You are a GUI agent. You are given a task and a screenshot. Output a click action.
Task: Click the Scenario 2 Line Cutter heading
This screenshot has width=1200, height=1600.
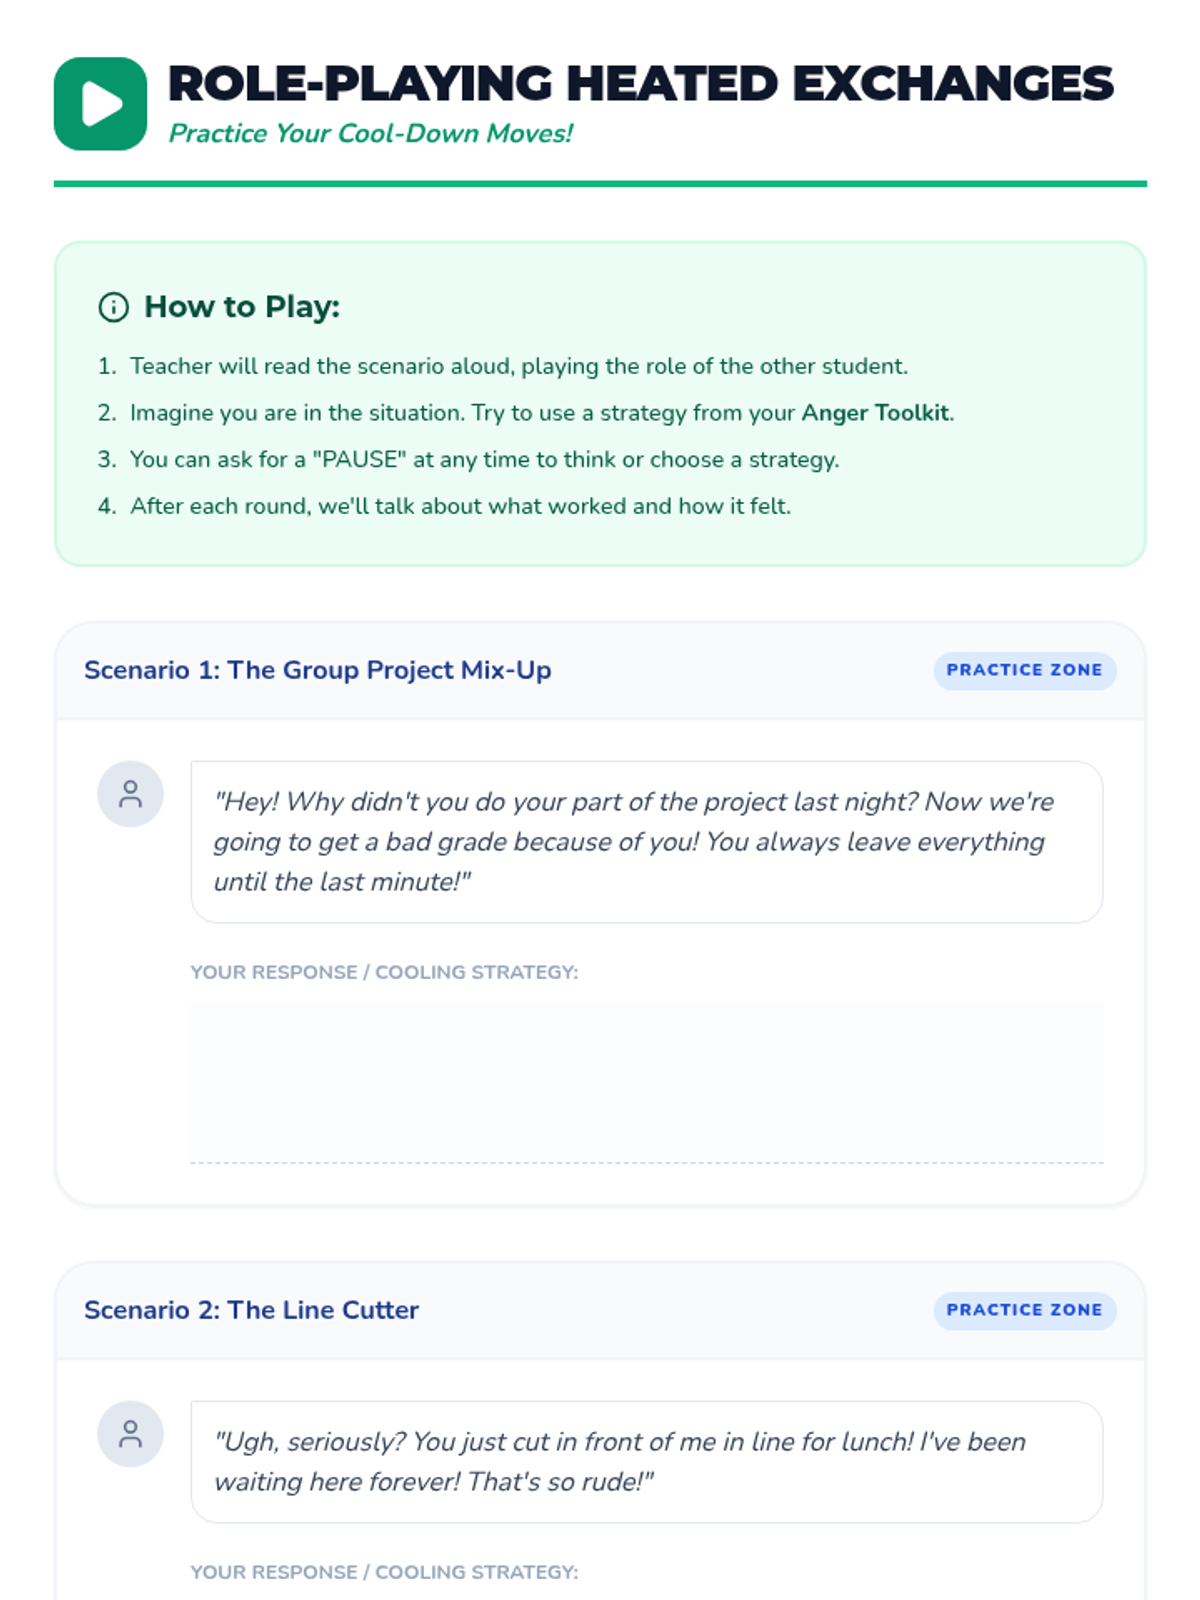pos(251,1310)
